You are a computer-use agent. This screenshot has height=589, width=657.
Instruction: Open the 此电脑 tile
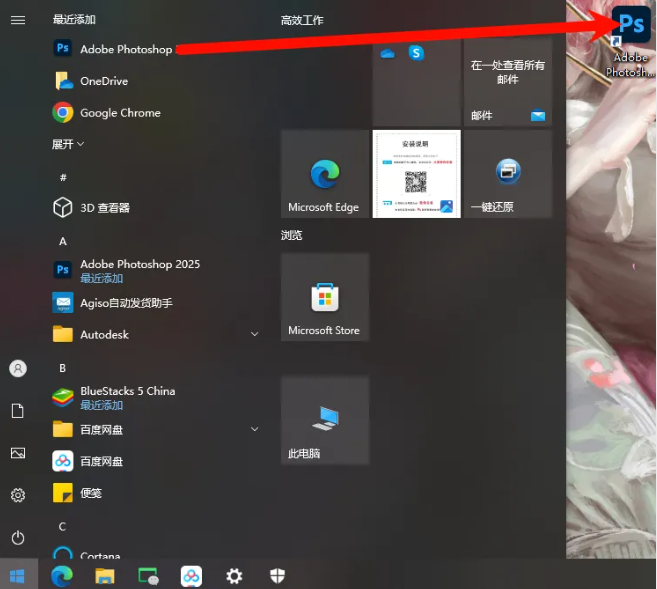pos(325,420)
